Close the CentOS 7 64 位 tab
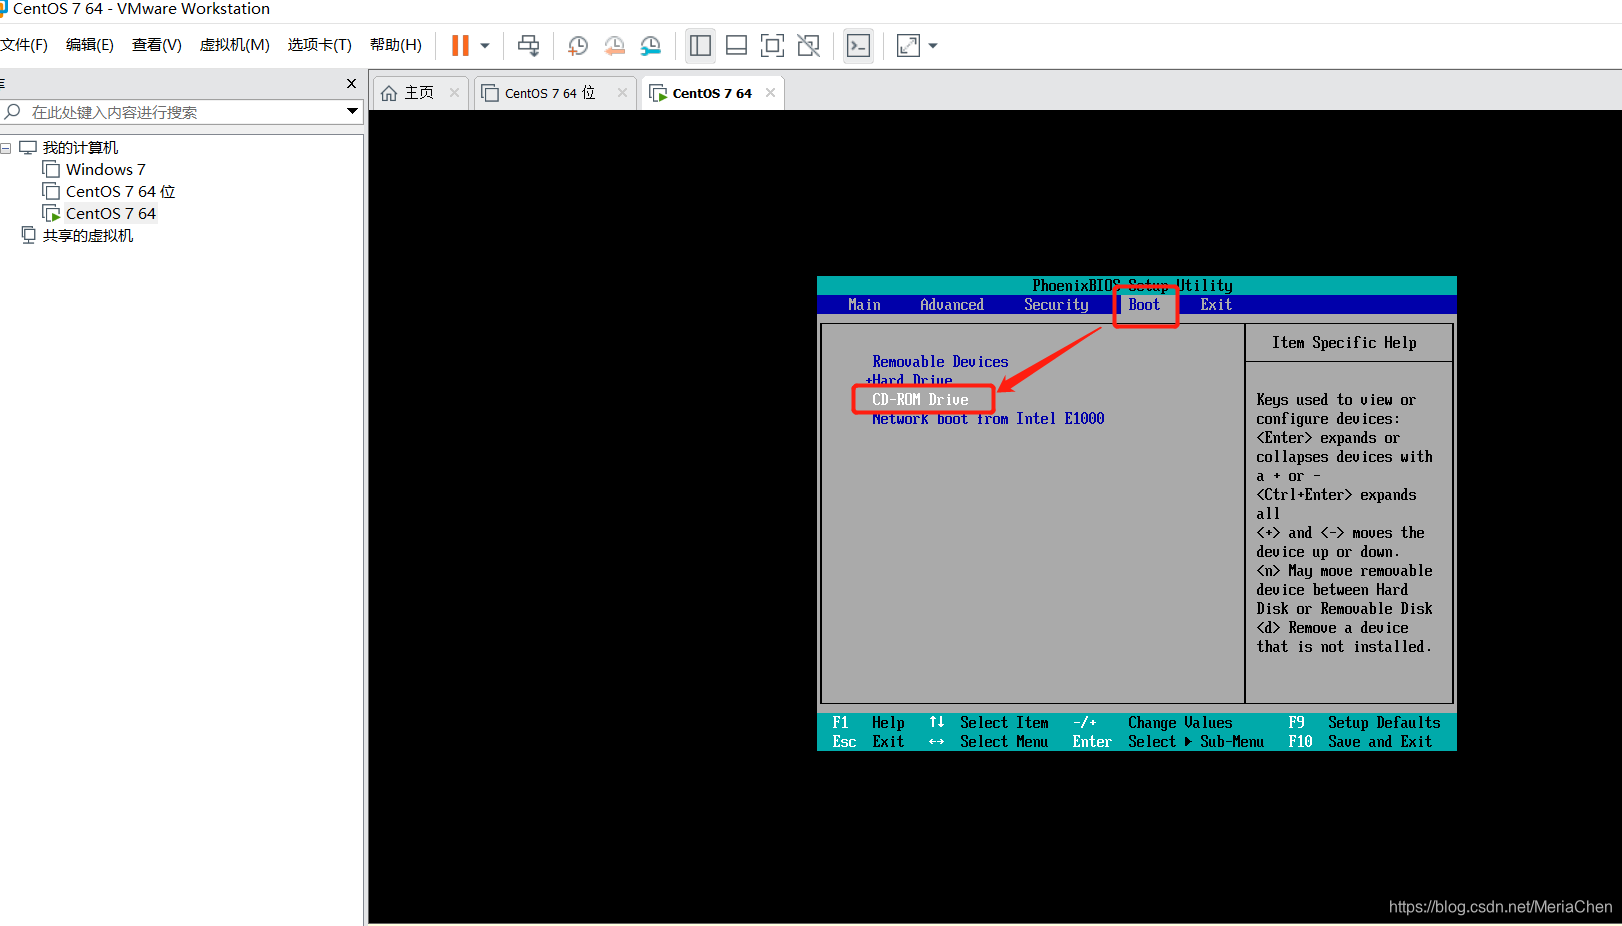 coord(622,93)
